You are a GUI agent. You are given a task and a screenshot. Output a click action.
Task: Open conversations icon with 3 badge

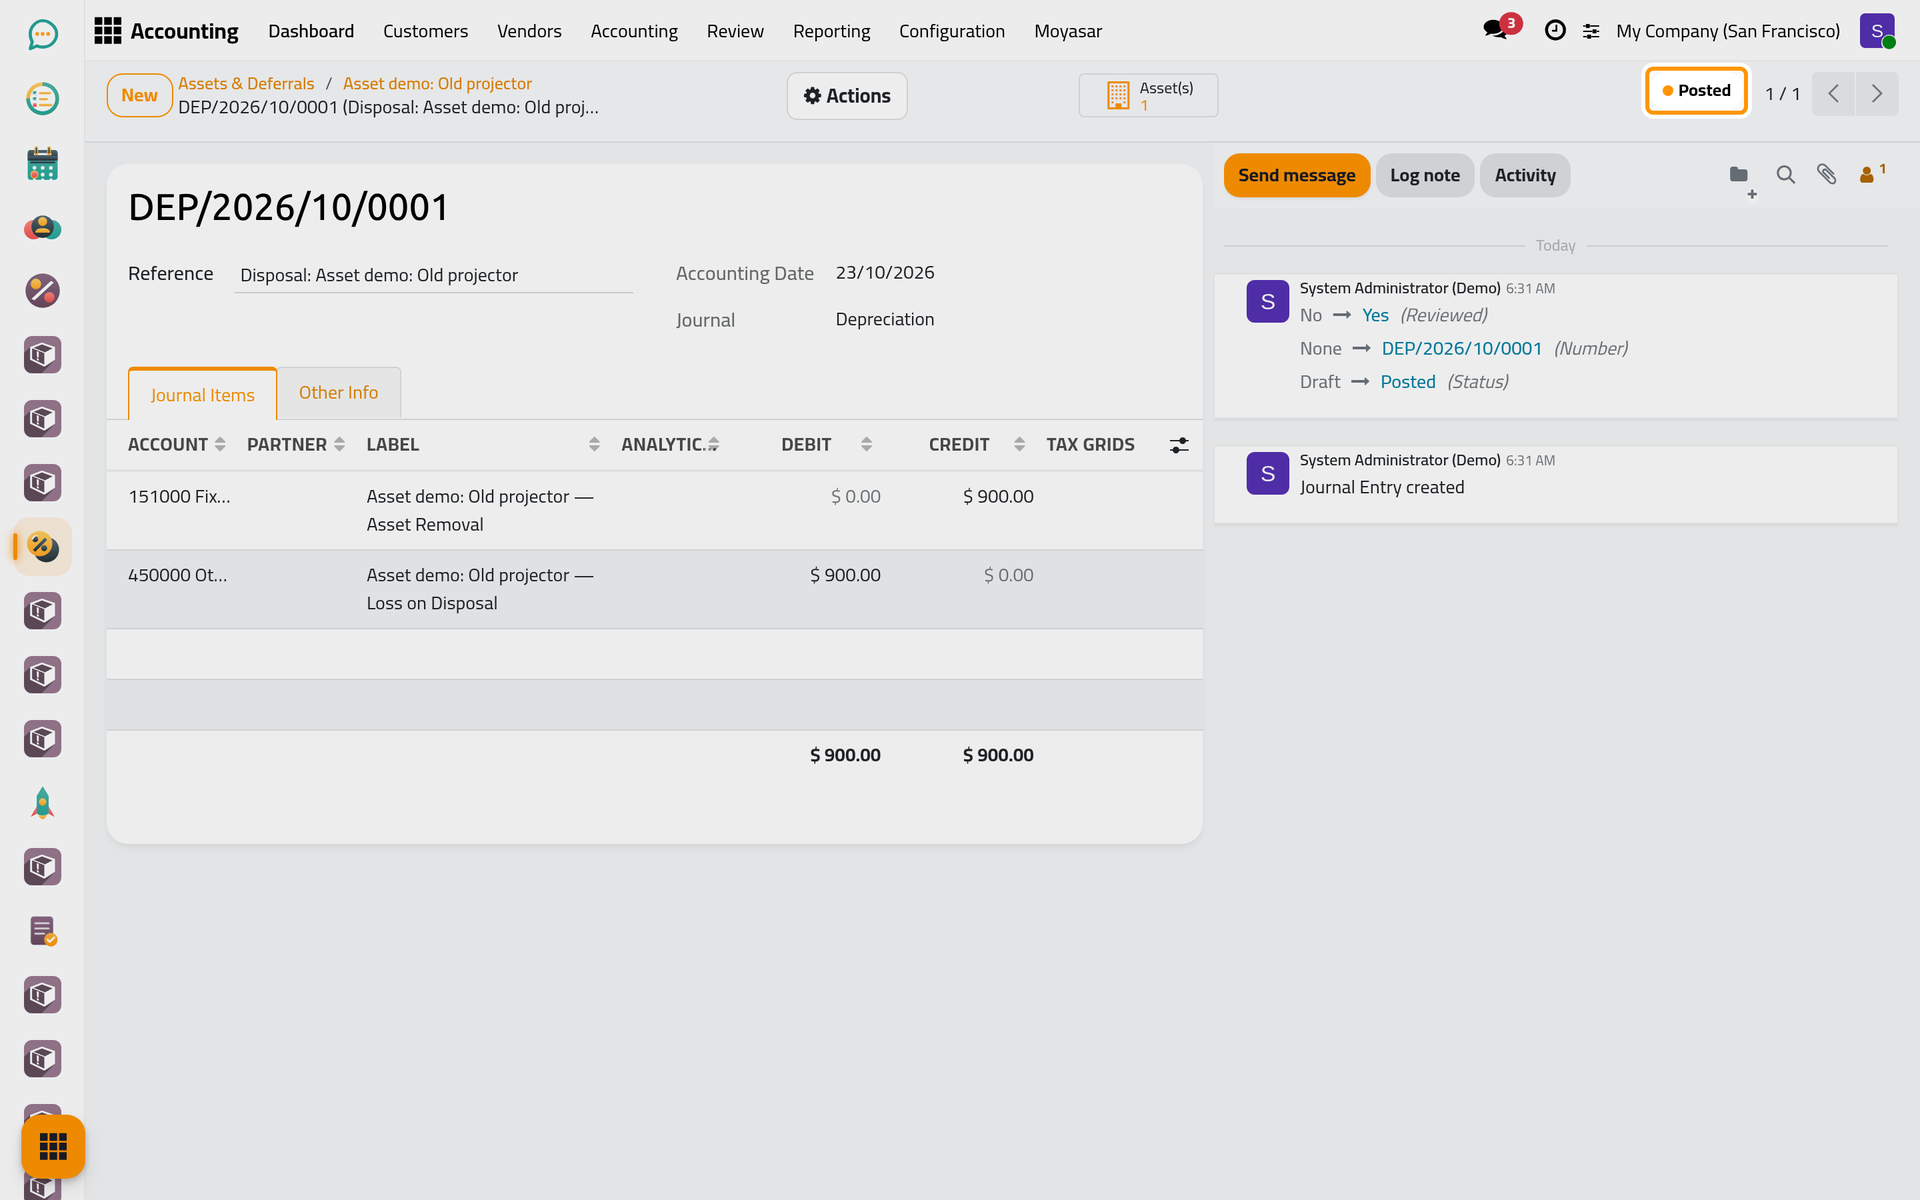pyautogui.click(x=1500, y=29)
